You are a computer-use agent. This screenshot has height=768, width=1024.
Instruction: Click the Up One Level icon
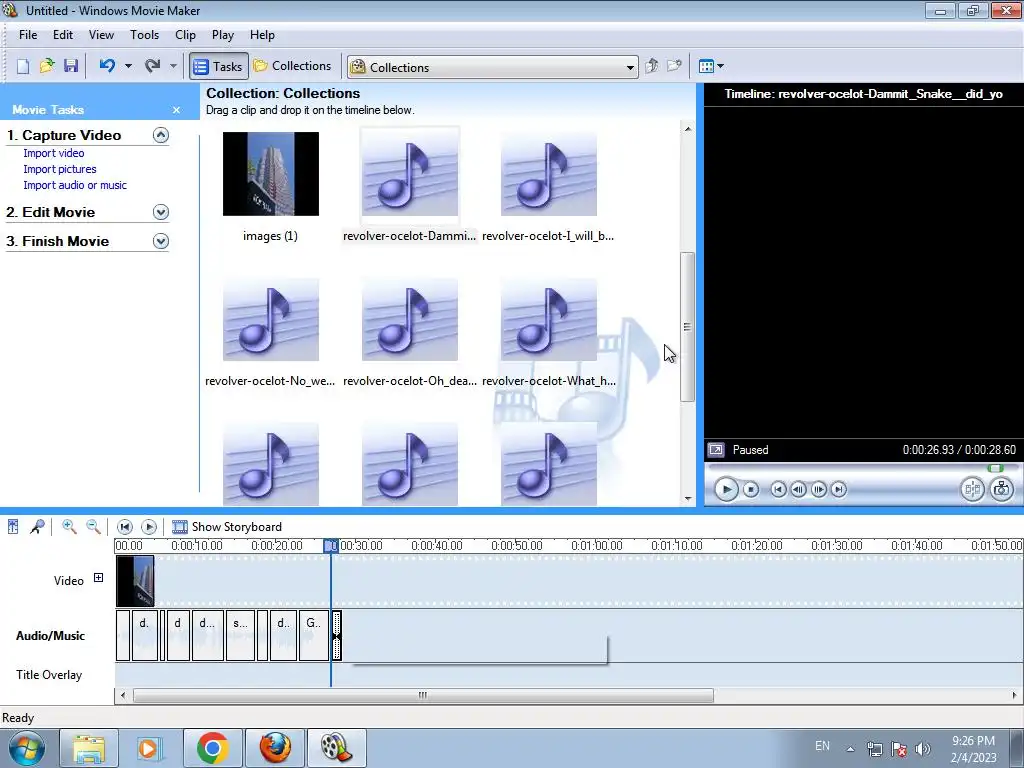[x=651, y=66]
